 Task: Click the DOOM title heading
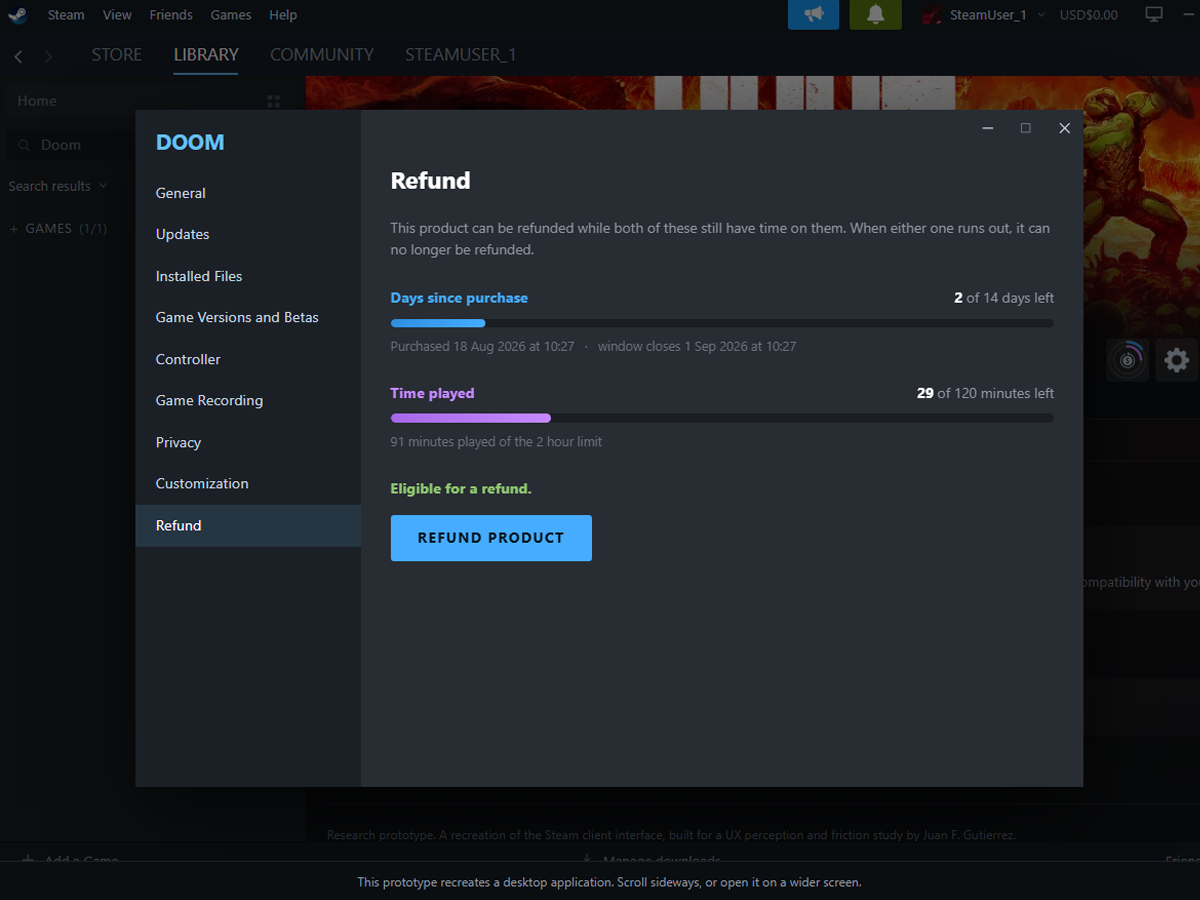coord(190,143)
